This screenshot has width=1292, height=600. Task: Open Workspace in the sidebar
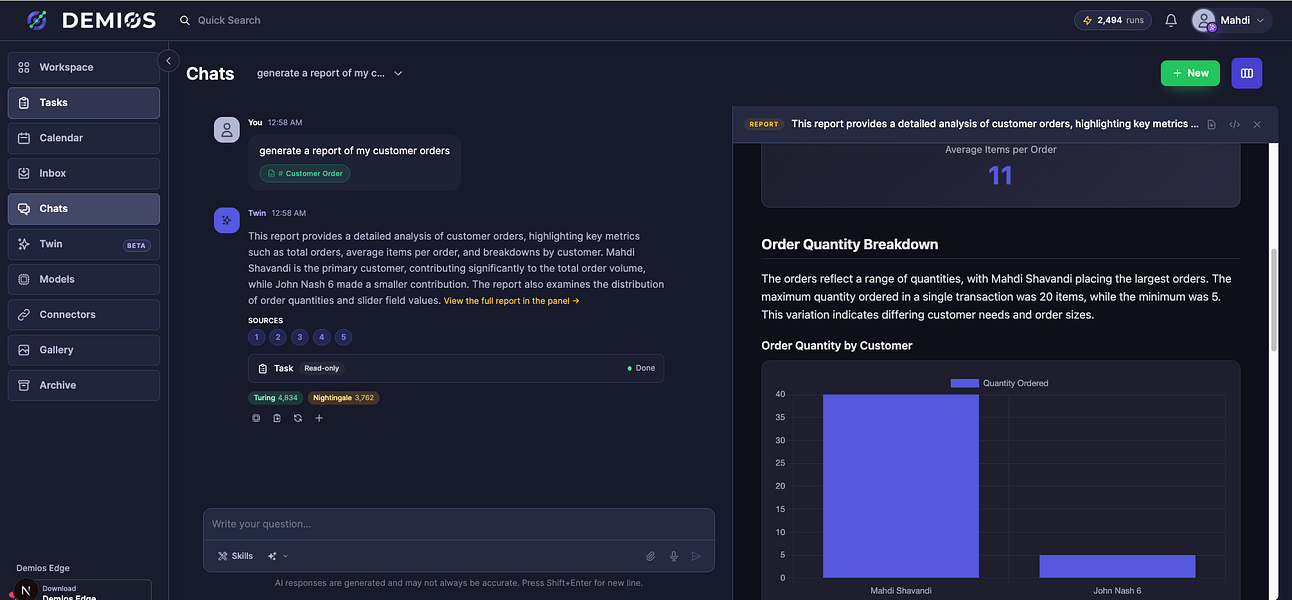click(x=84, y=67)
